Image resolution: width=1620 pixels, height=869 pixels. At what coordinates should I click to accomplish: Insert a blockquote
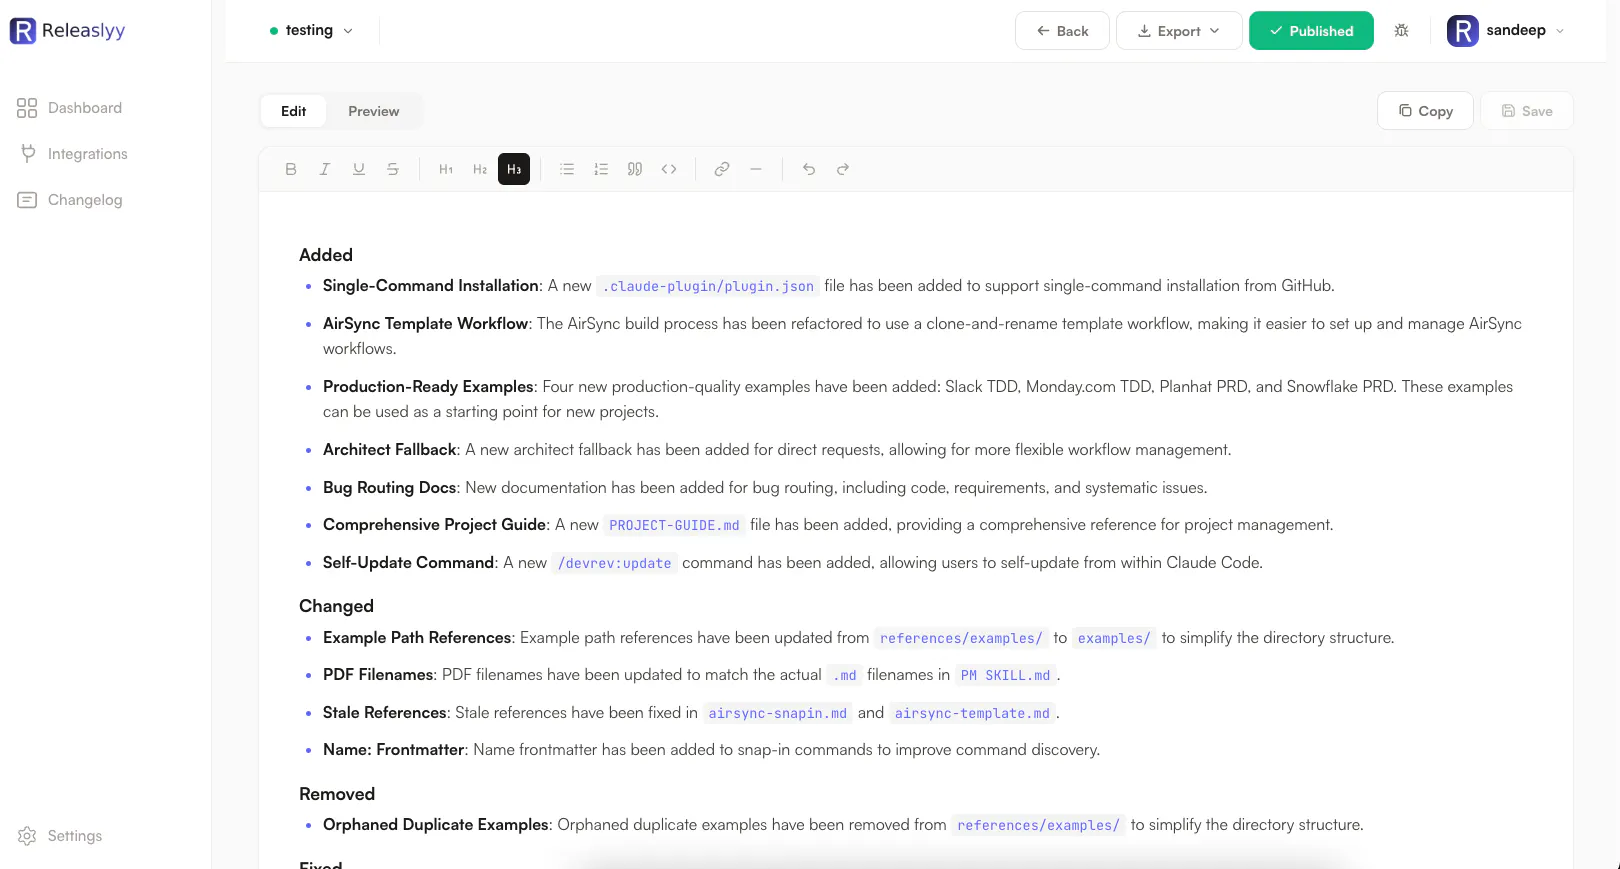635,169
